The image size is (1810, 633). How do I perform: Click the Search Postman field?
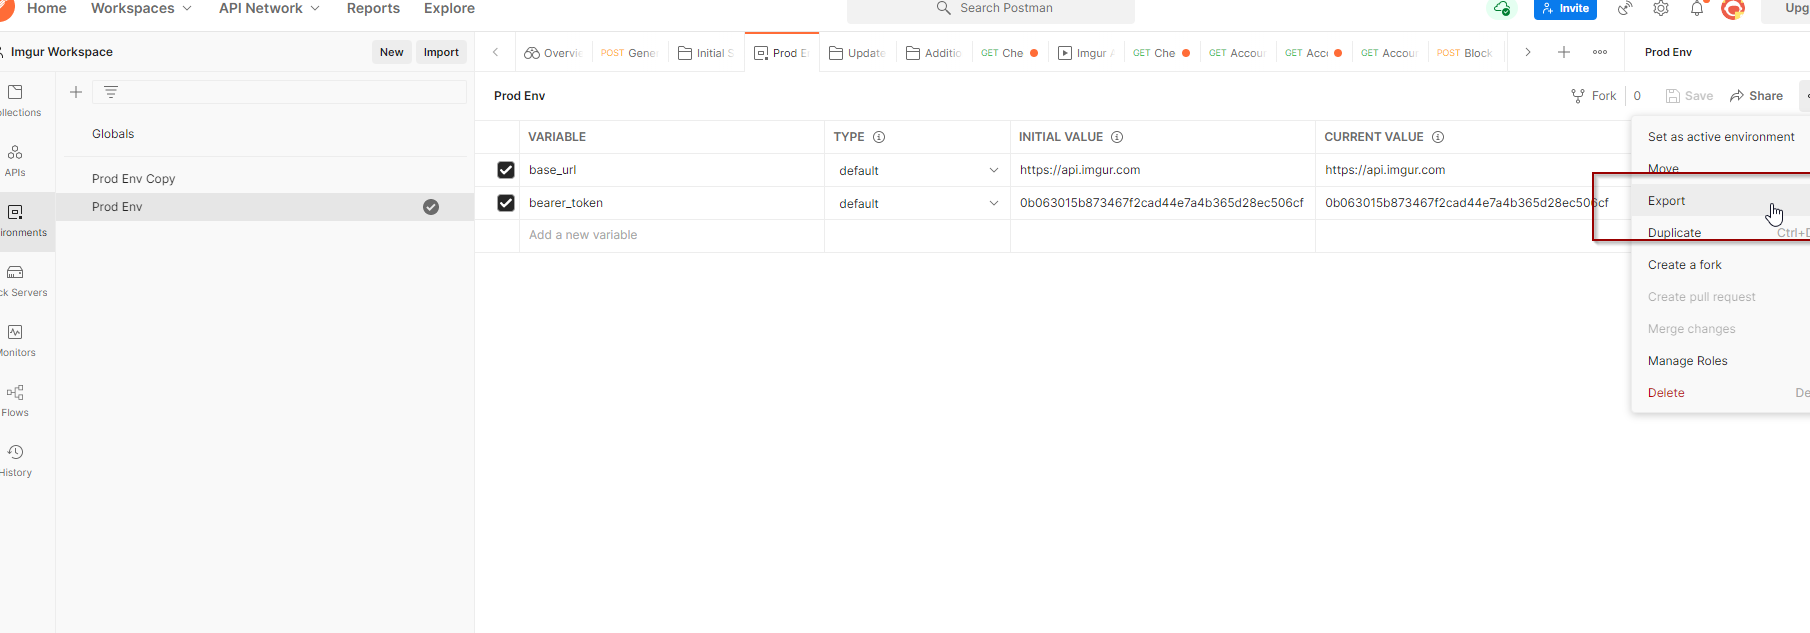coord(991,9)
